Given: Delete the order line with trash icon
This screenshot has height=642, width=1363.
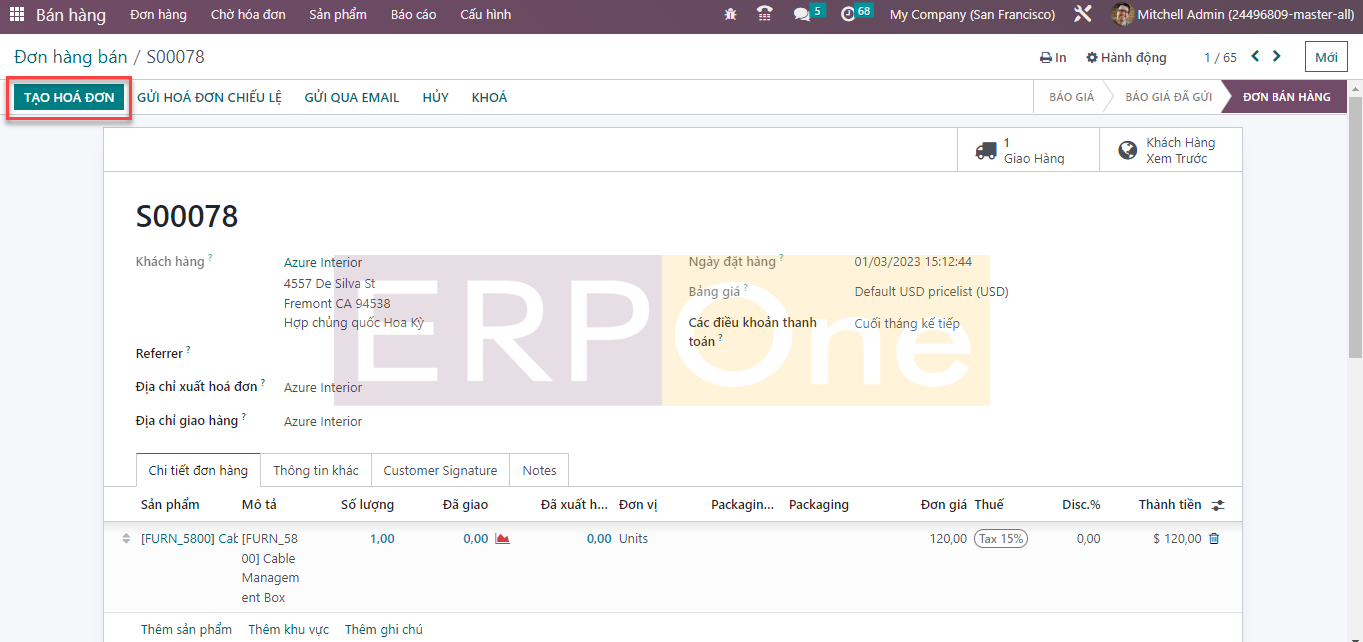Looking at the screenshot, I should click(1214, 539).
